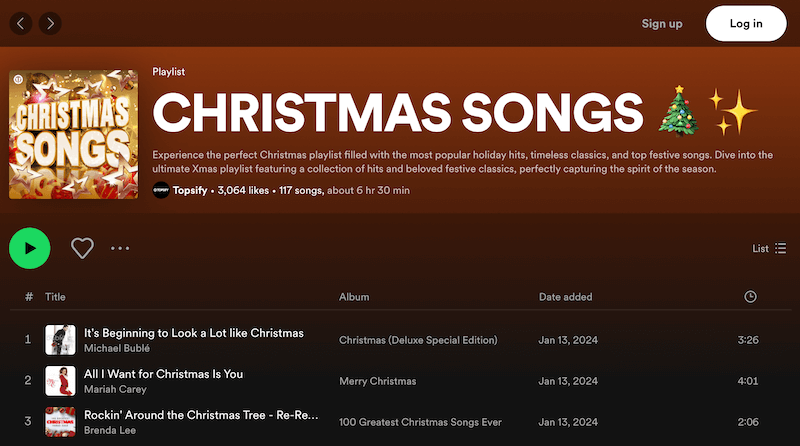This screenshot has width=800, height=446.
Task: Sort by the Album column header
Action: tap(354, 297)
